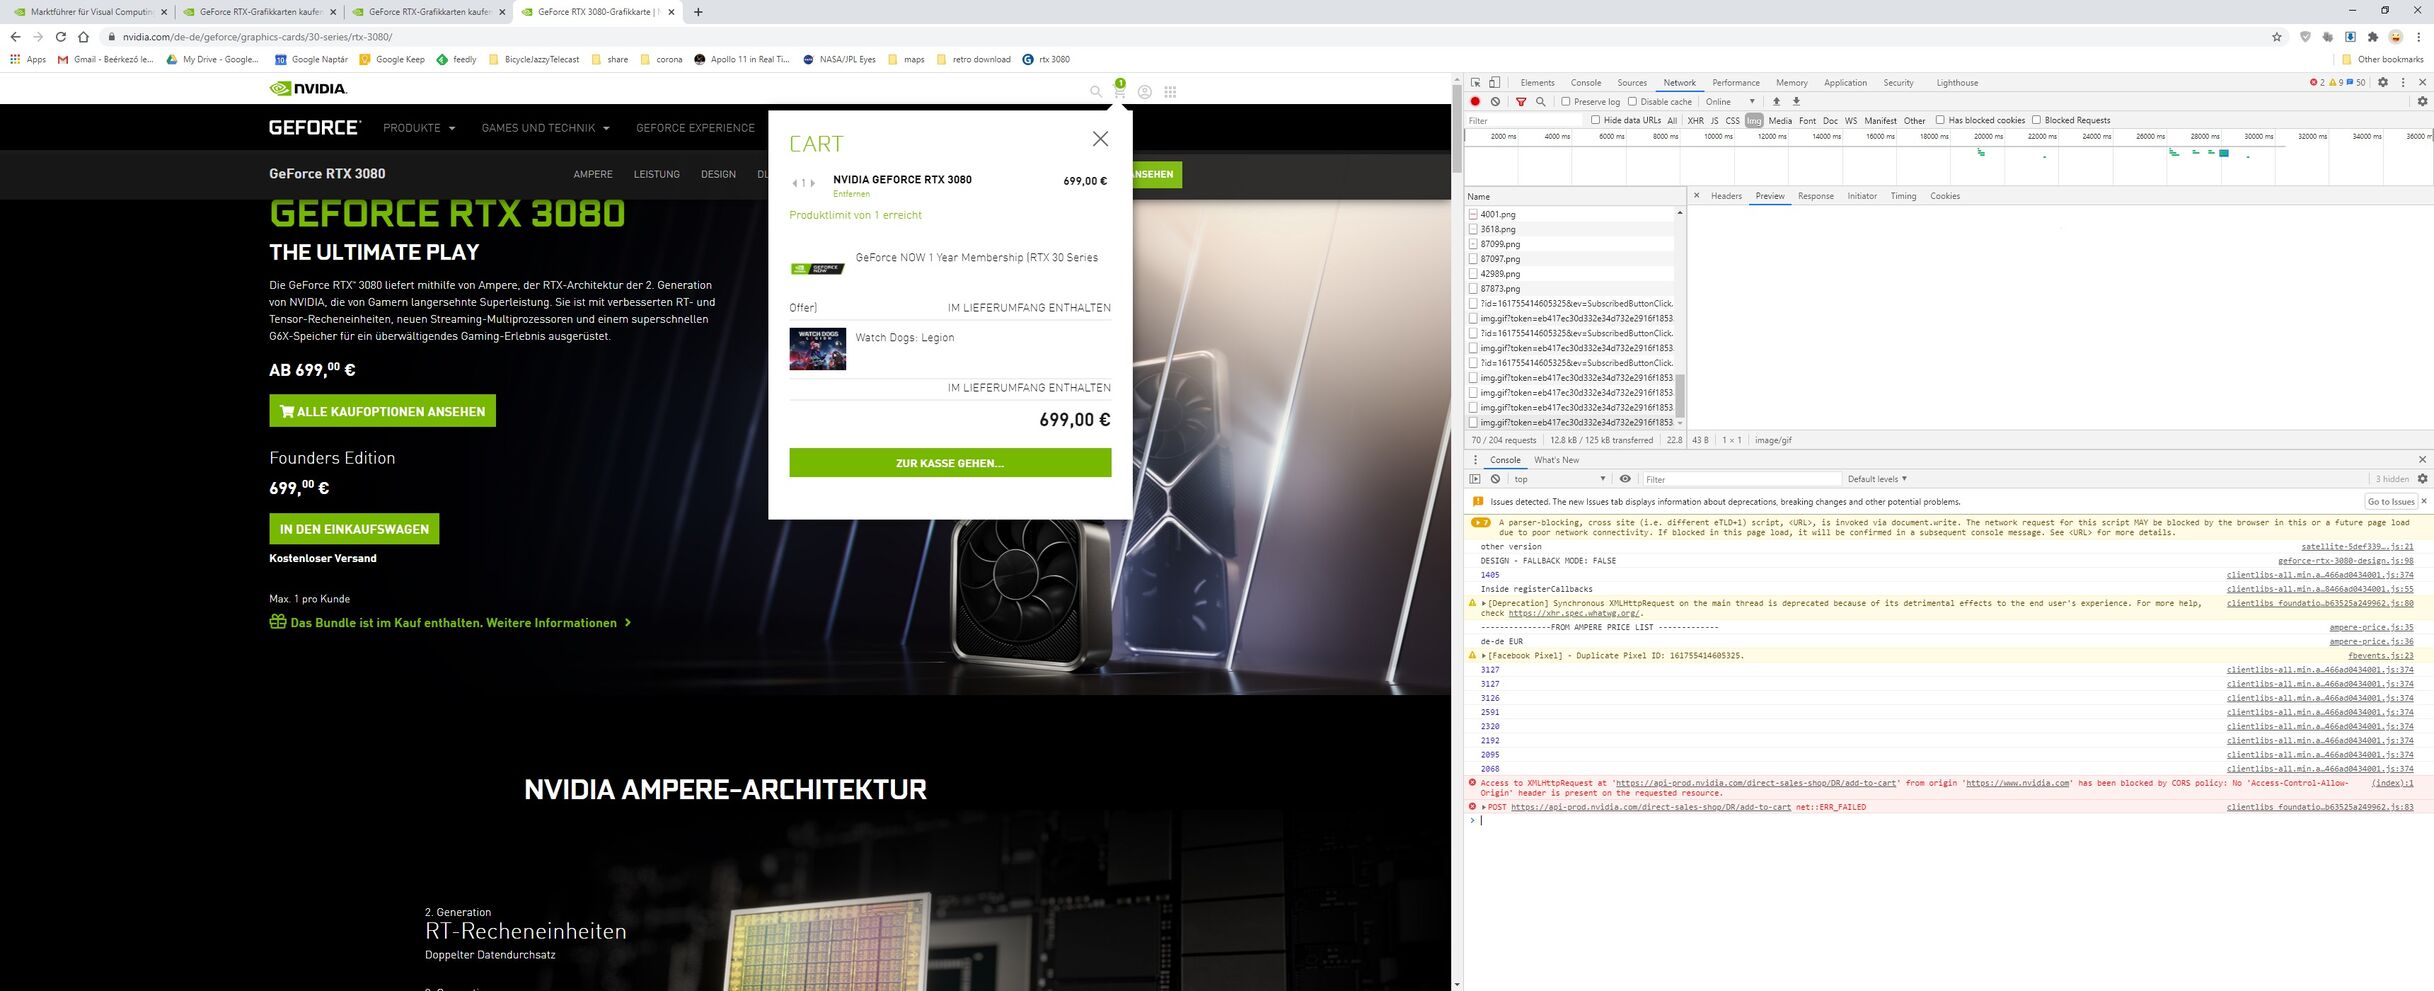Expand the PRODUKTE menu on GeForce bar
Viewport: 2434px width, 991px height.
pos(419,128)
